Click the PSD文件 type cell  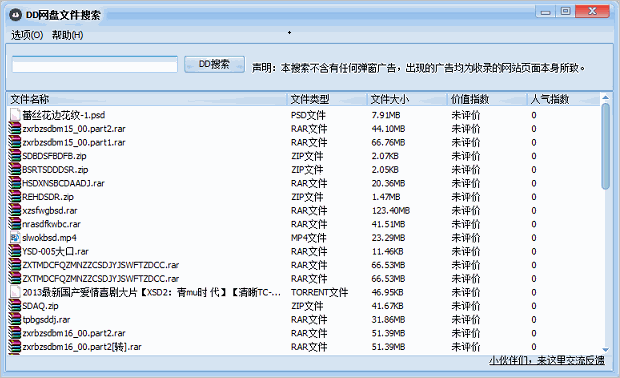(x=308, y=115)
